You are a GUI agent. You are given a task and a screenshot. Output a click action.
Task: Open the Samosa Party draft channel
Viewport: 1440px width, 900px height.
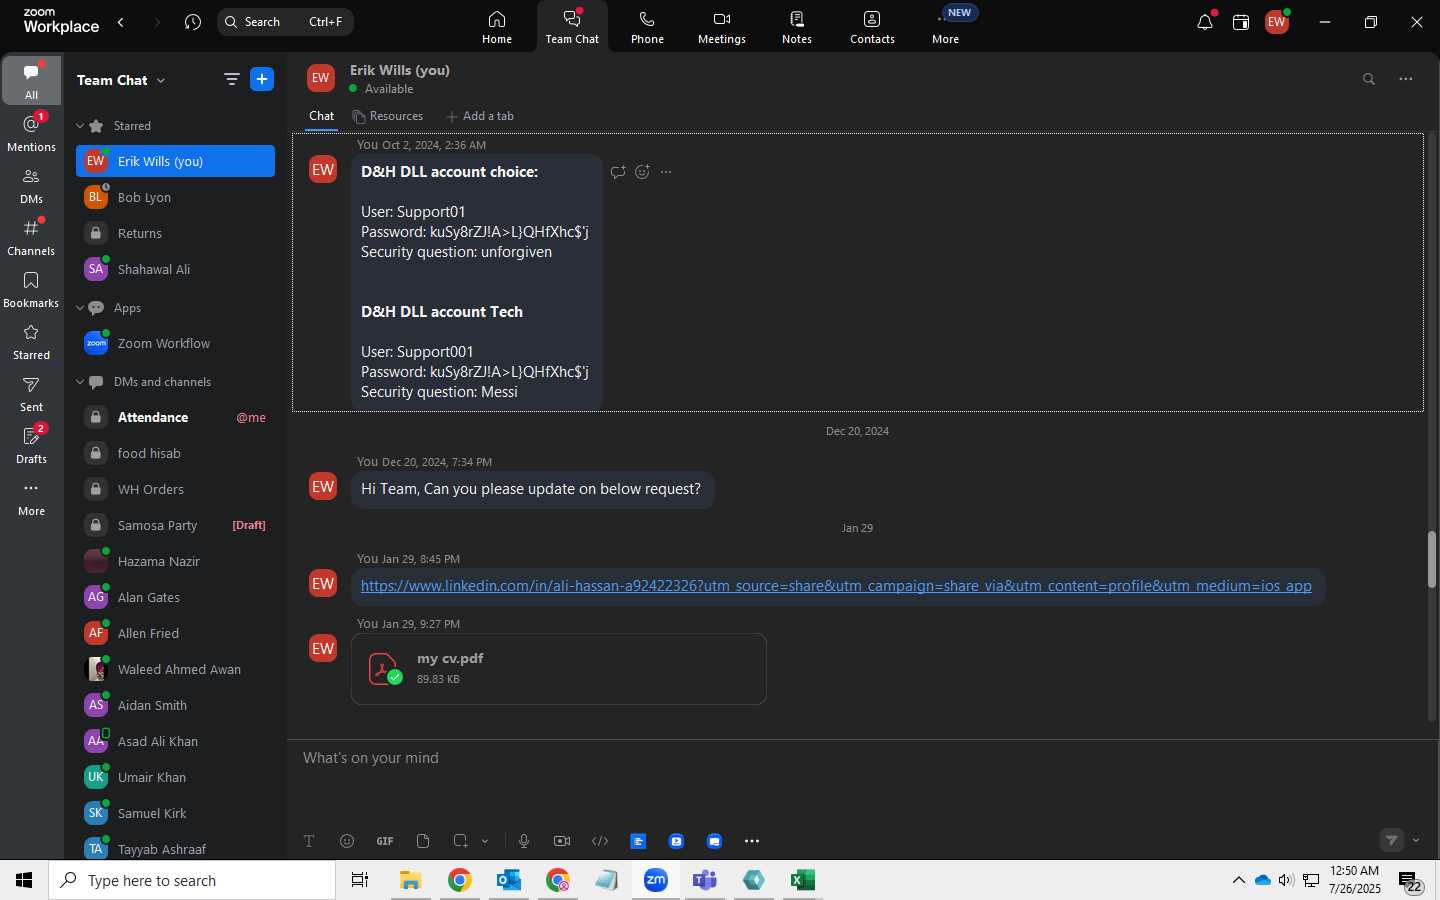pos(175,525)
